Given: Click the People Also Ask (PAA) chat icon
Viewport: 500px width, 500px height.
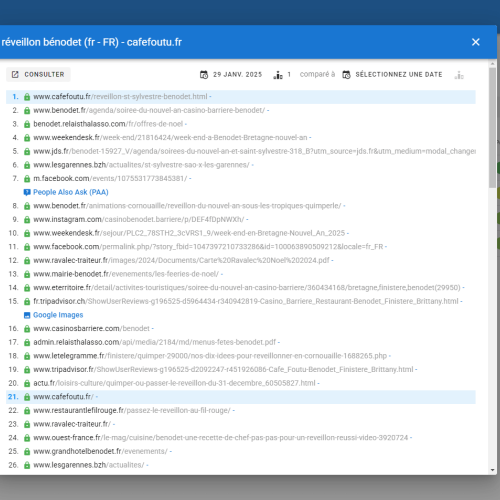Looking at the screenshot, I should [x=27, y=192].
